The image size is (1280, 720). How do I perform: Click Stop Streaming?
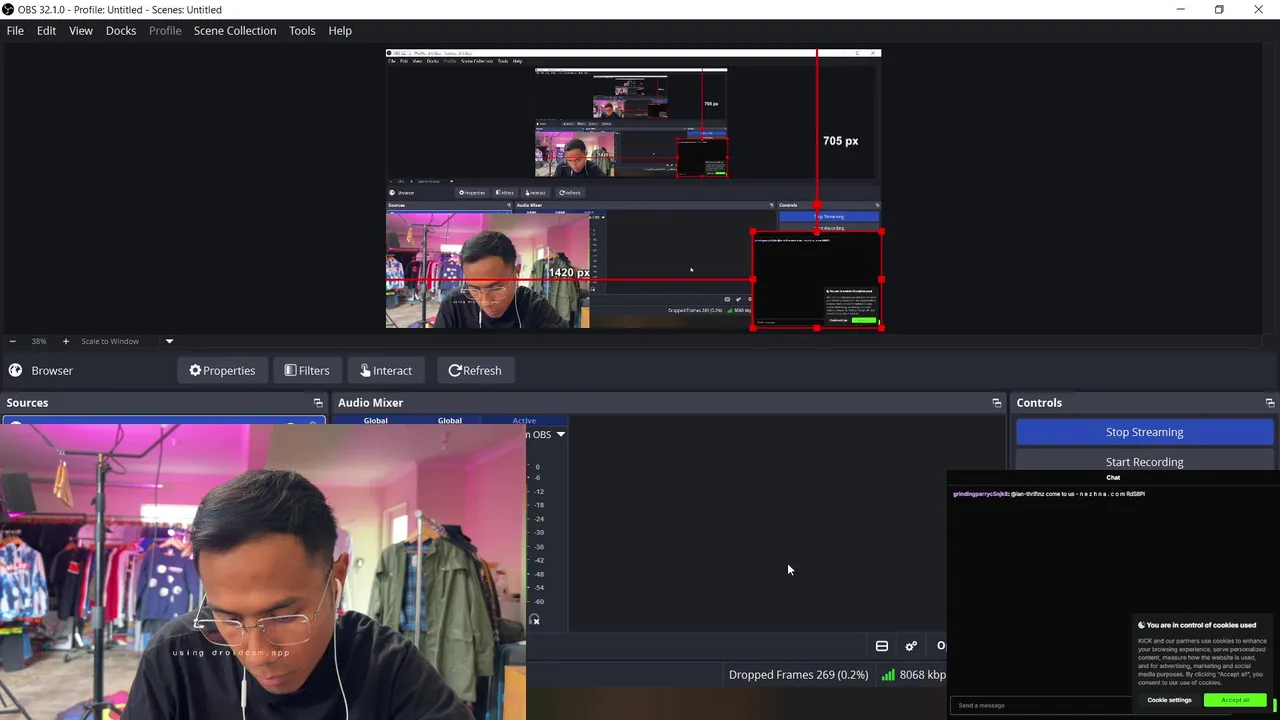click(x=1144, y=432)
